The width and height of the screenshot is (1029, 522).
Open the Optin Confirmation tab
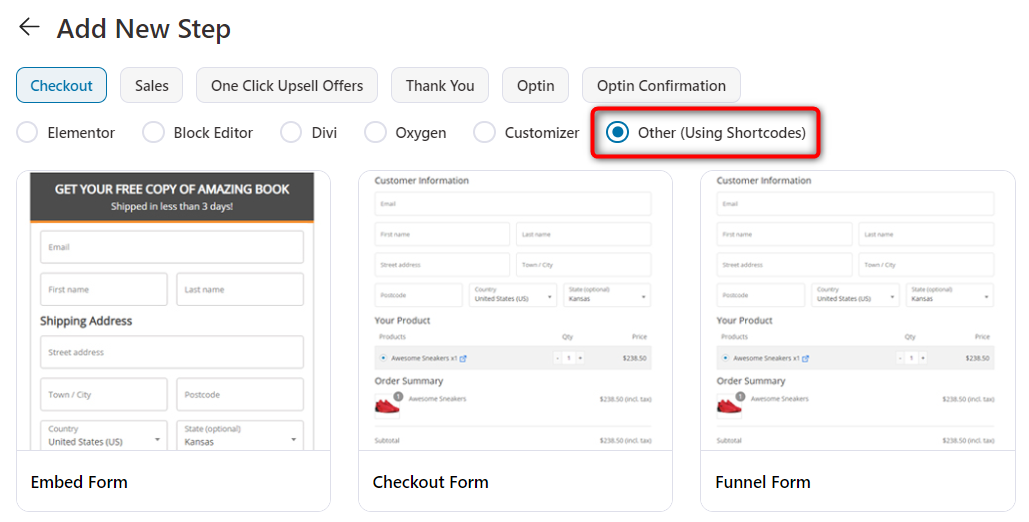(x=661, y=86)
